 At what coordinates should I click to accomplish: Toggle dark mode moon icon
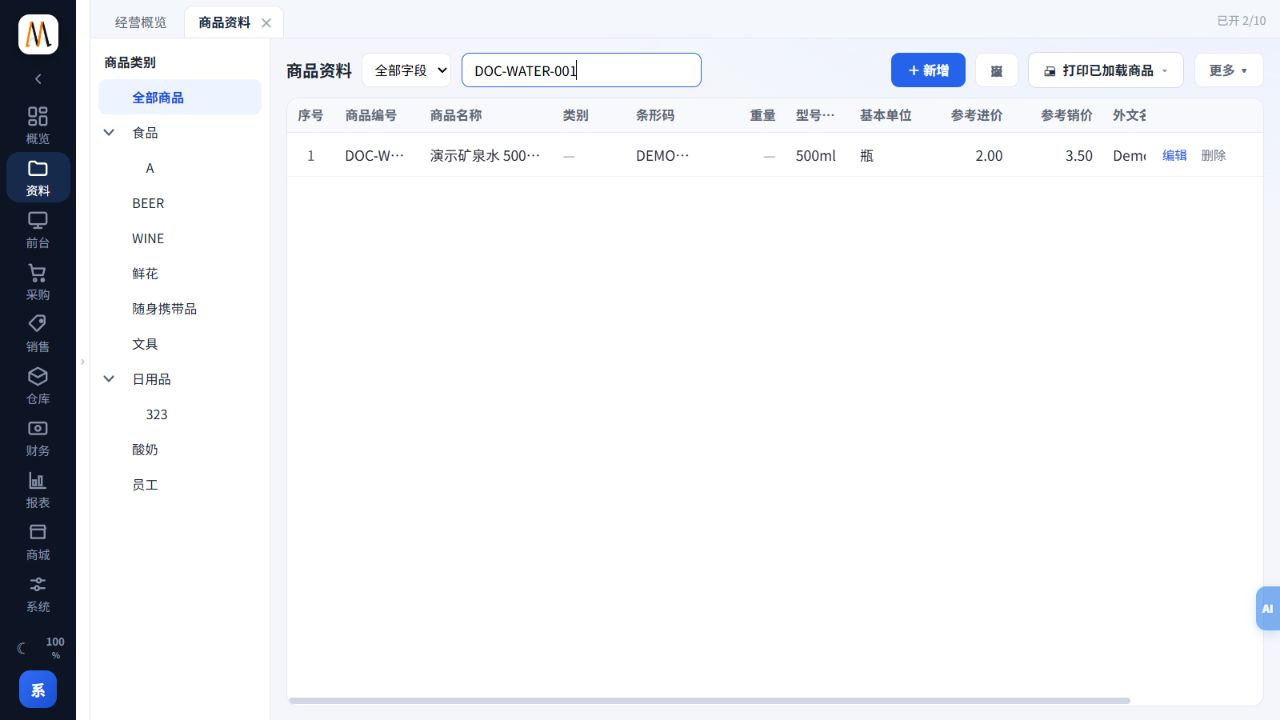tap(21, 648)
